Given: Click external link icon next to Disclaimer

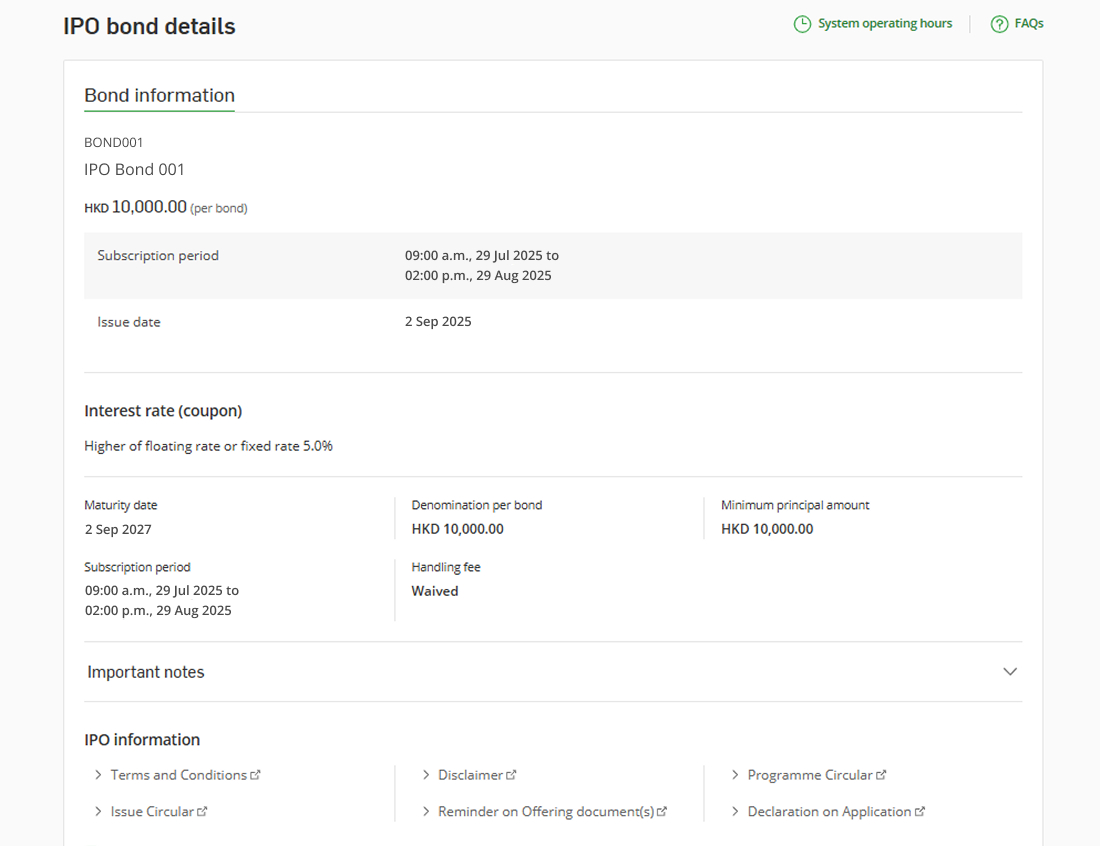Looking at the screenshot, I should click(x=512, y=775).
